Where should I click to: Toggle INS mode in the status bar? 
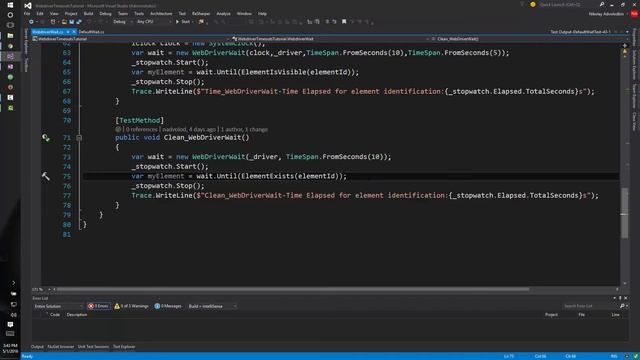614,356
